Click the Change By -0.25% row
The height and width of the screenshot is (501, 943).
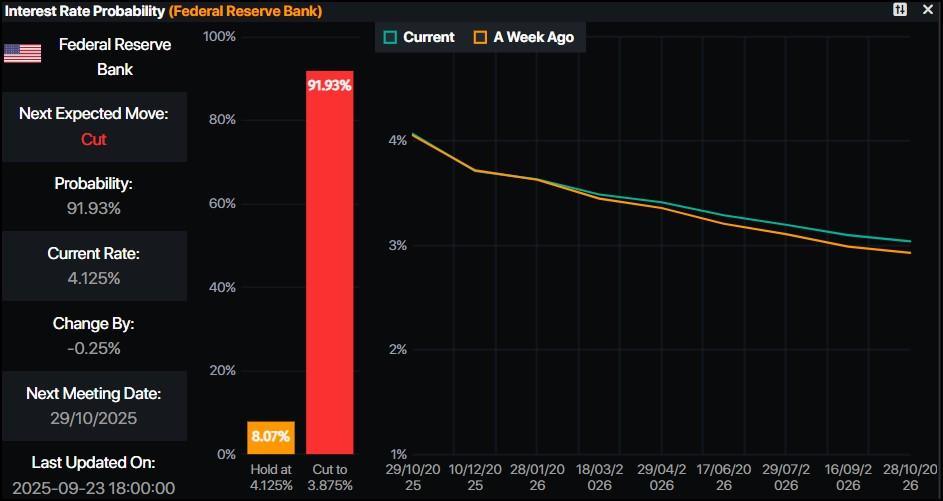tap(94, 336)
